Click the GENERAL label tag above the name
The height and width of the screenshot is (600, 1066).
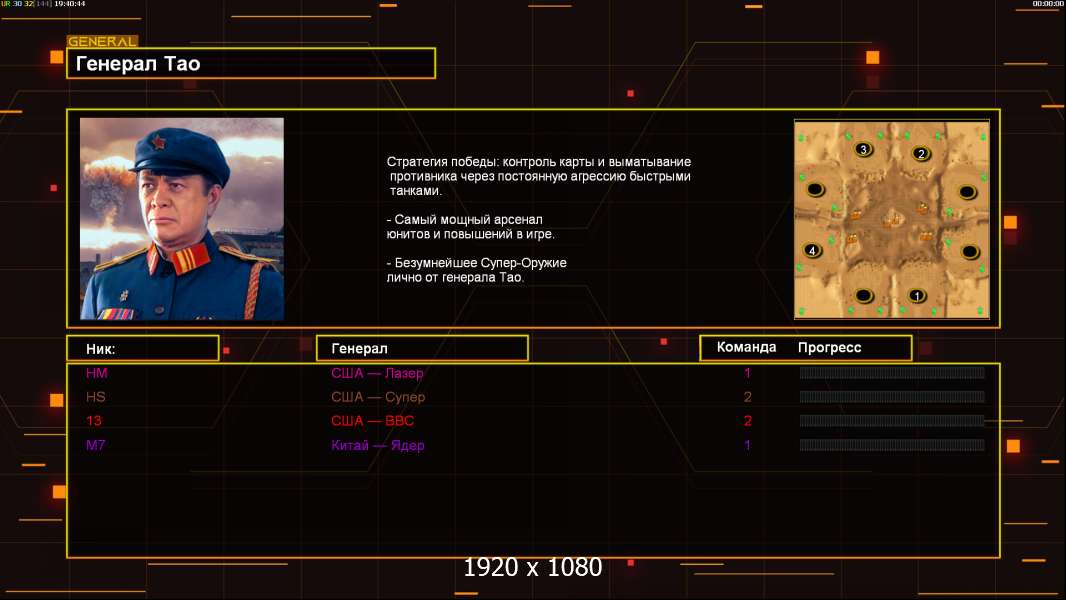(x=103, y=41)
